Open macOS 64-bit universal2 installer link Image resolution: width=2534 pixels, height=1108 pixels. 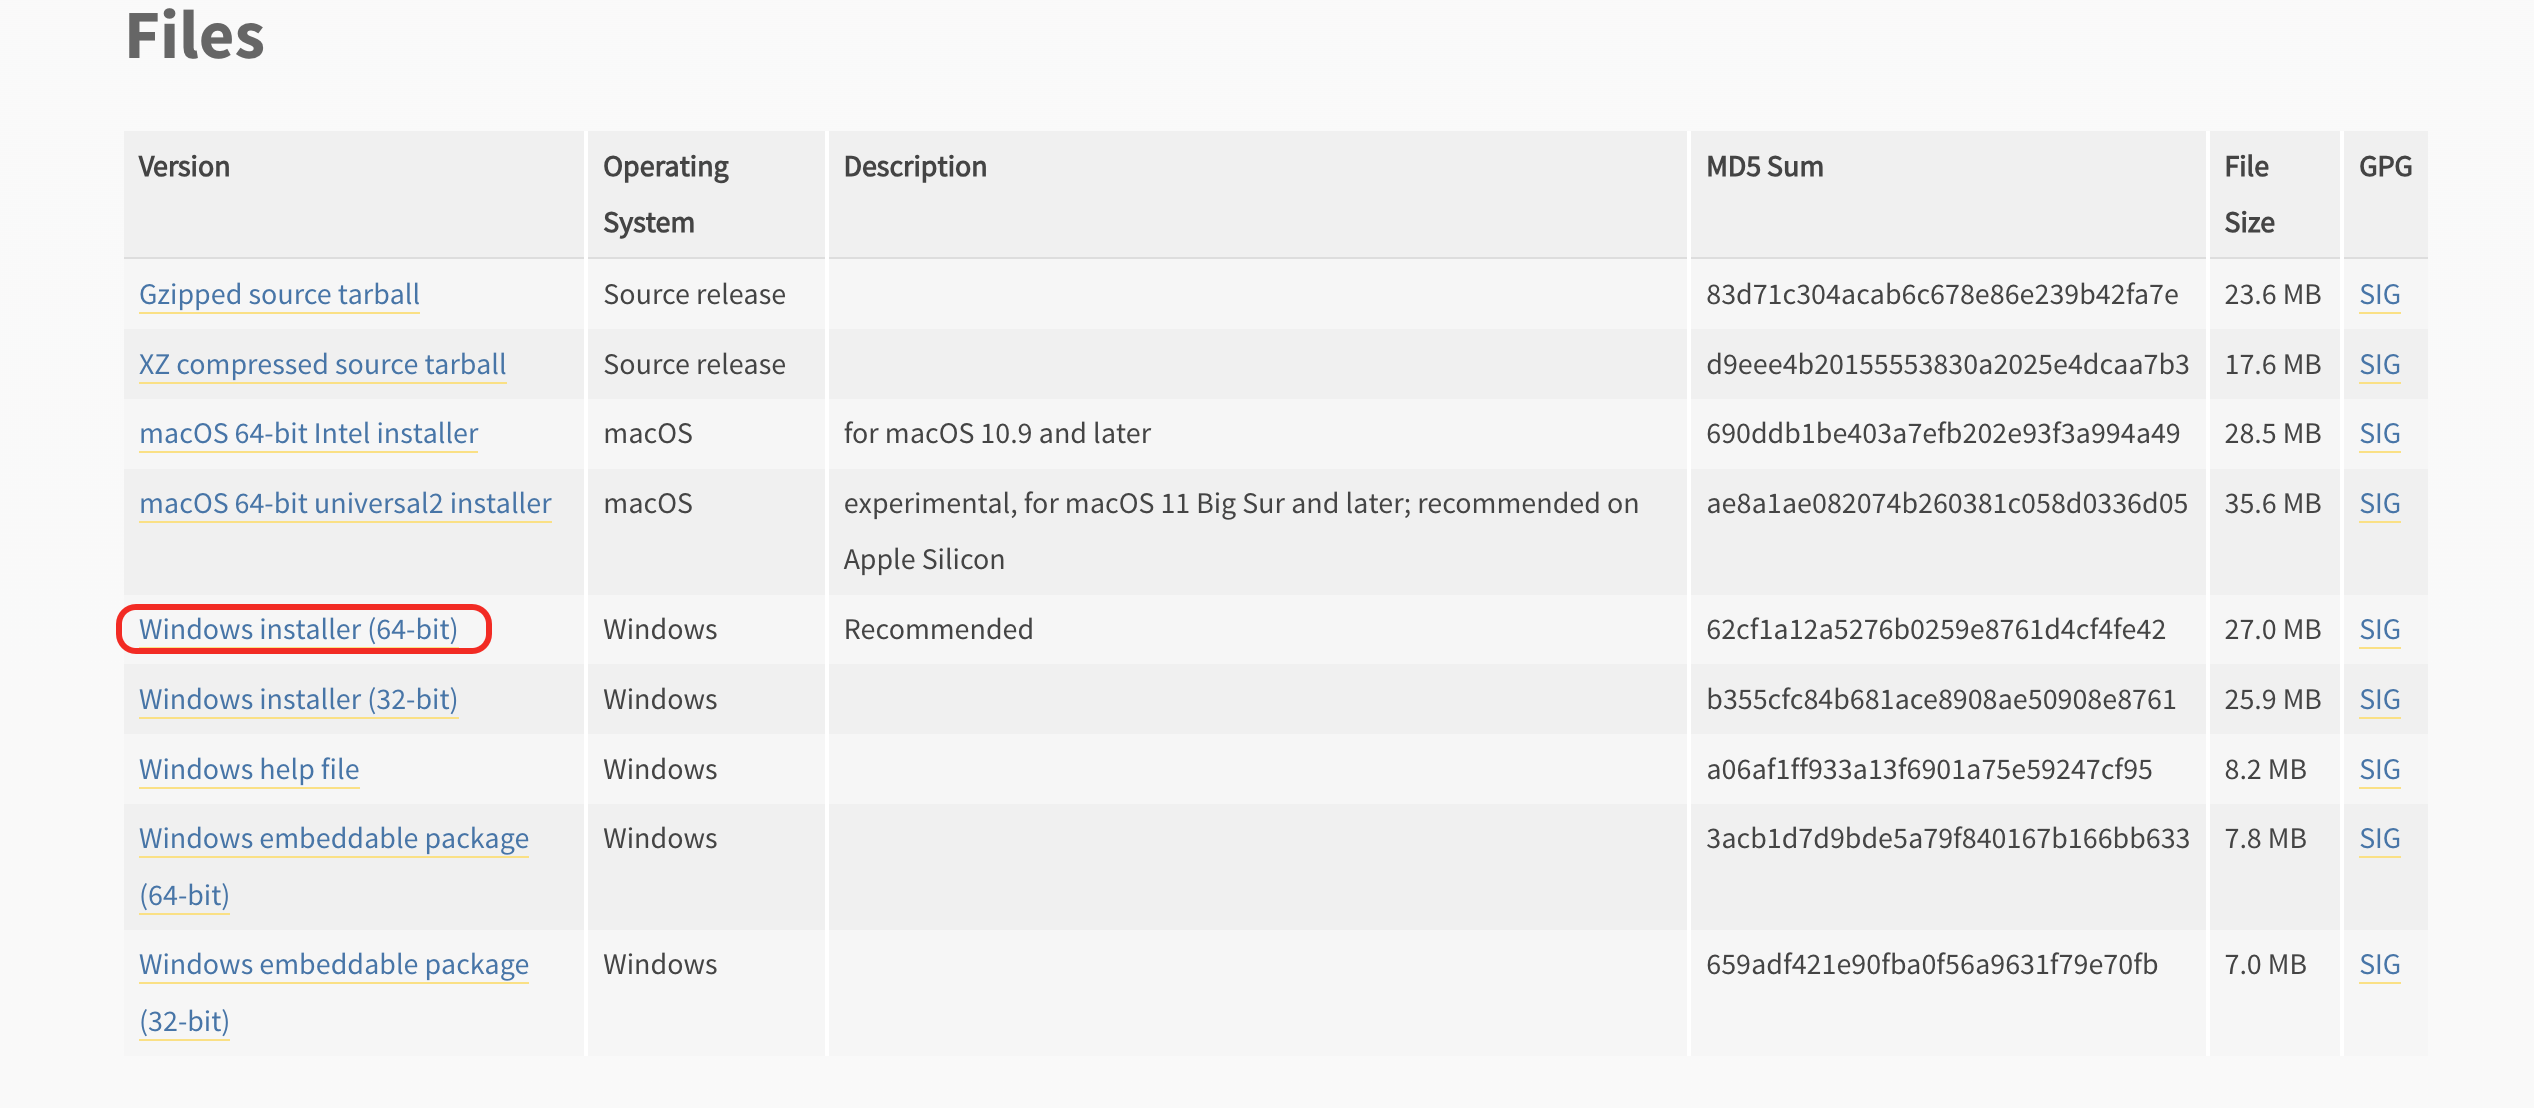coord(345,504)
